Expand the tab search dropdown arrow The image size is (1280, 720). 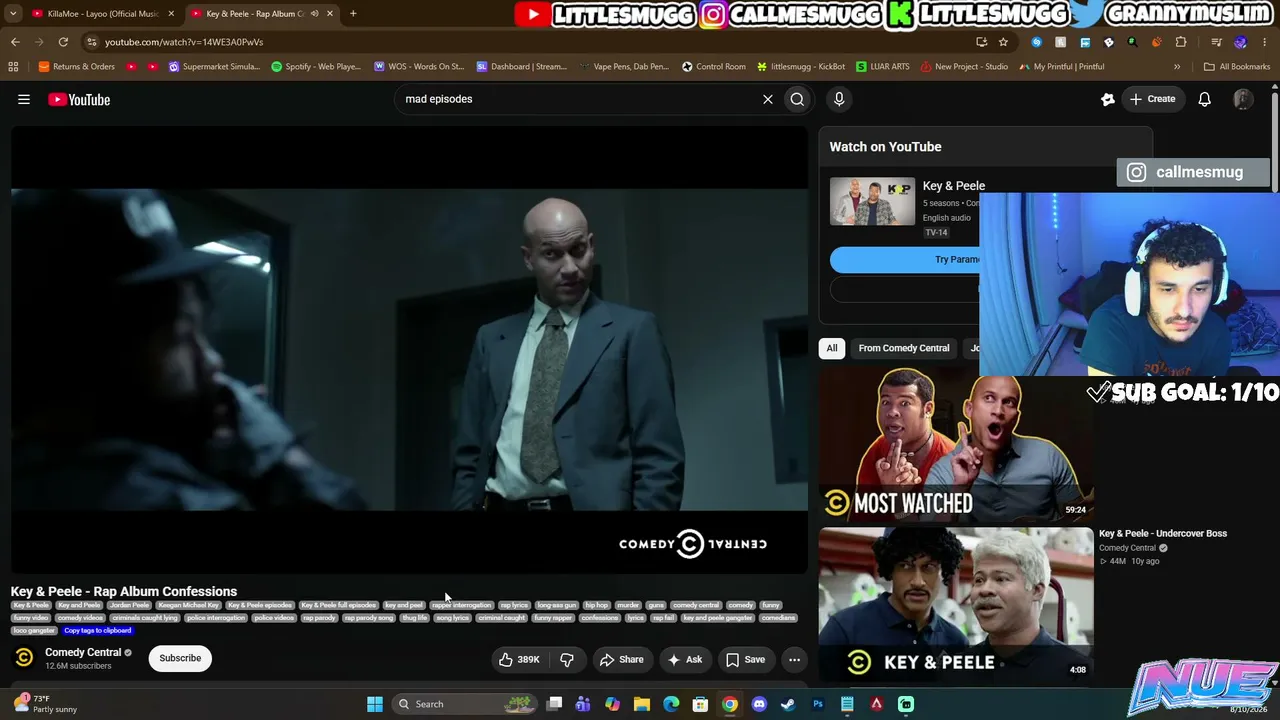[x=13, y=14]
